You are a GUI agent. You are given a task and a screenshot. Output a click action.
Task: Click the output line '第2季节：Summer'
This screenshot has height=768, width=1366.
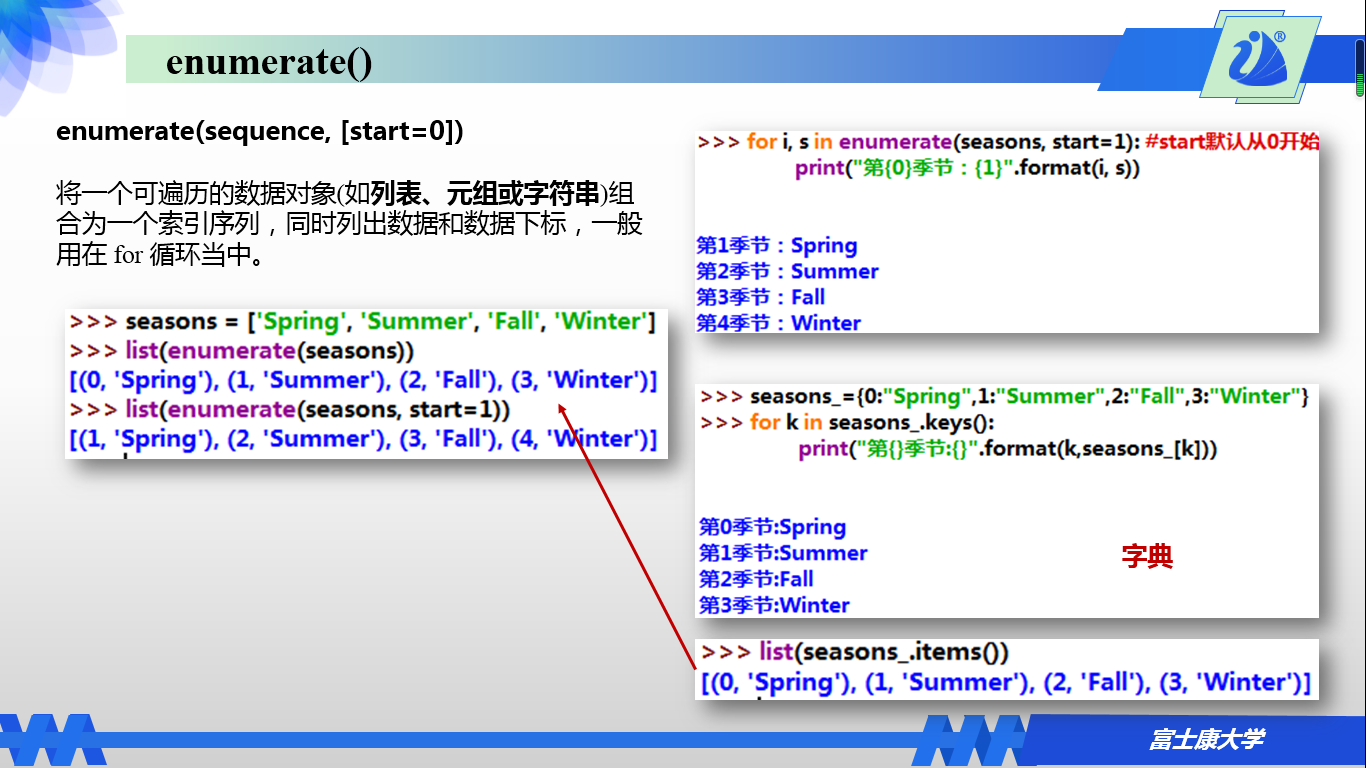[x=788, y=272]
